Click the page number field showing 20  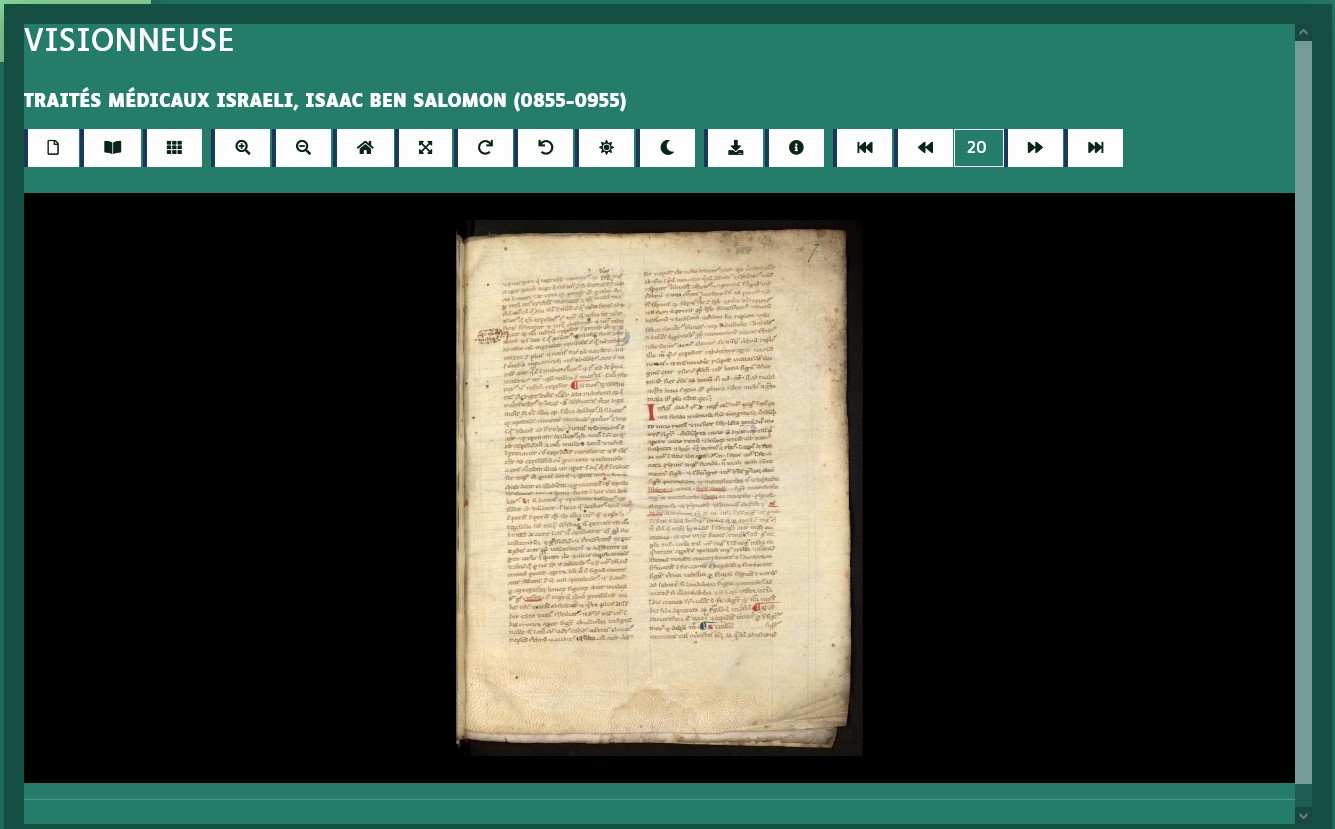pyautogui.click(x=978, y=148)
